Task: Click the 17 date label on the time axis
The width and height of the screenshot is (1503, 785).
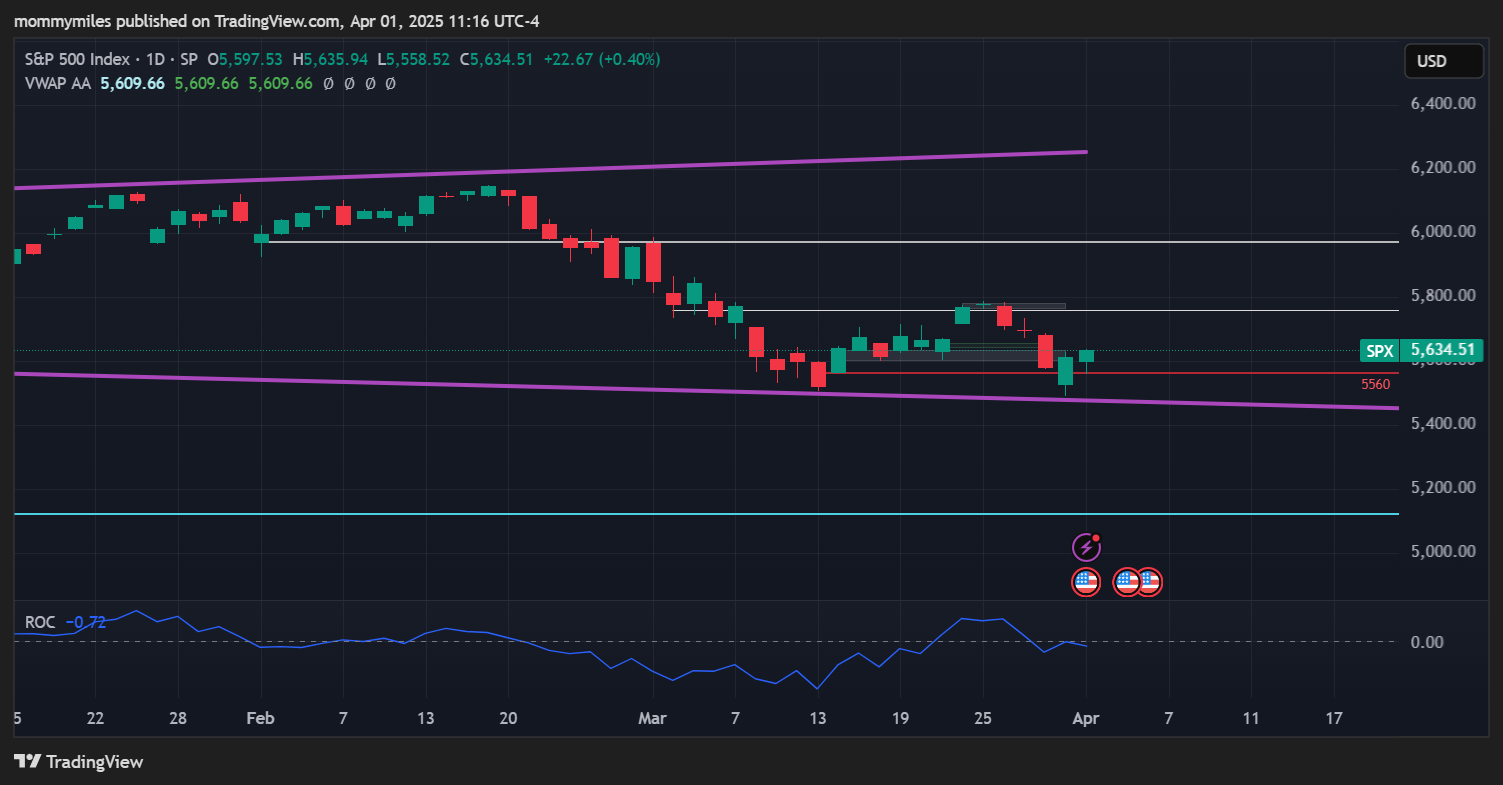Action: (1334, 719)
